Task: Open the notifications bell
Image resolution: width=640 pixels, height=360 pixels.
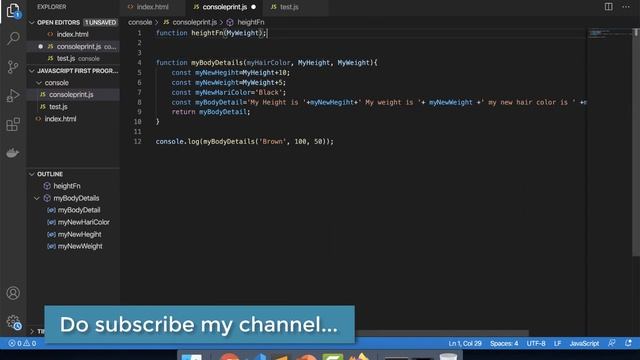Action: click(x=628, y=343)
